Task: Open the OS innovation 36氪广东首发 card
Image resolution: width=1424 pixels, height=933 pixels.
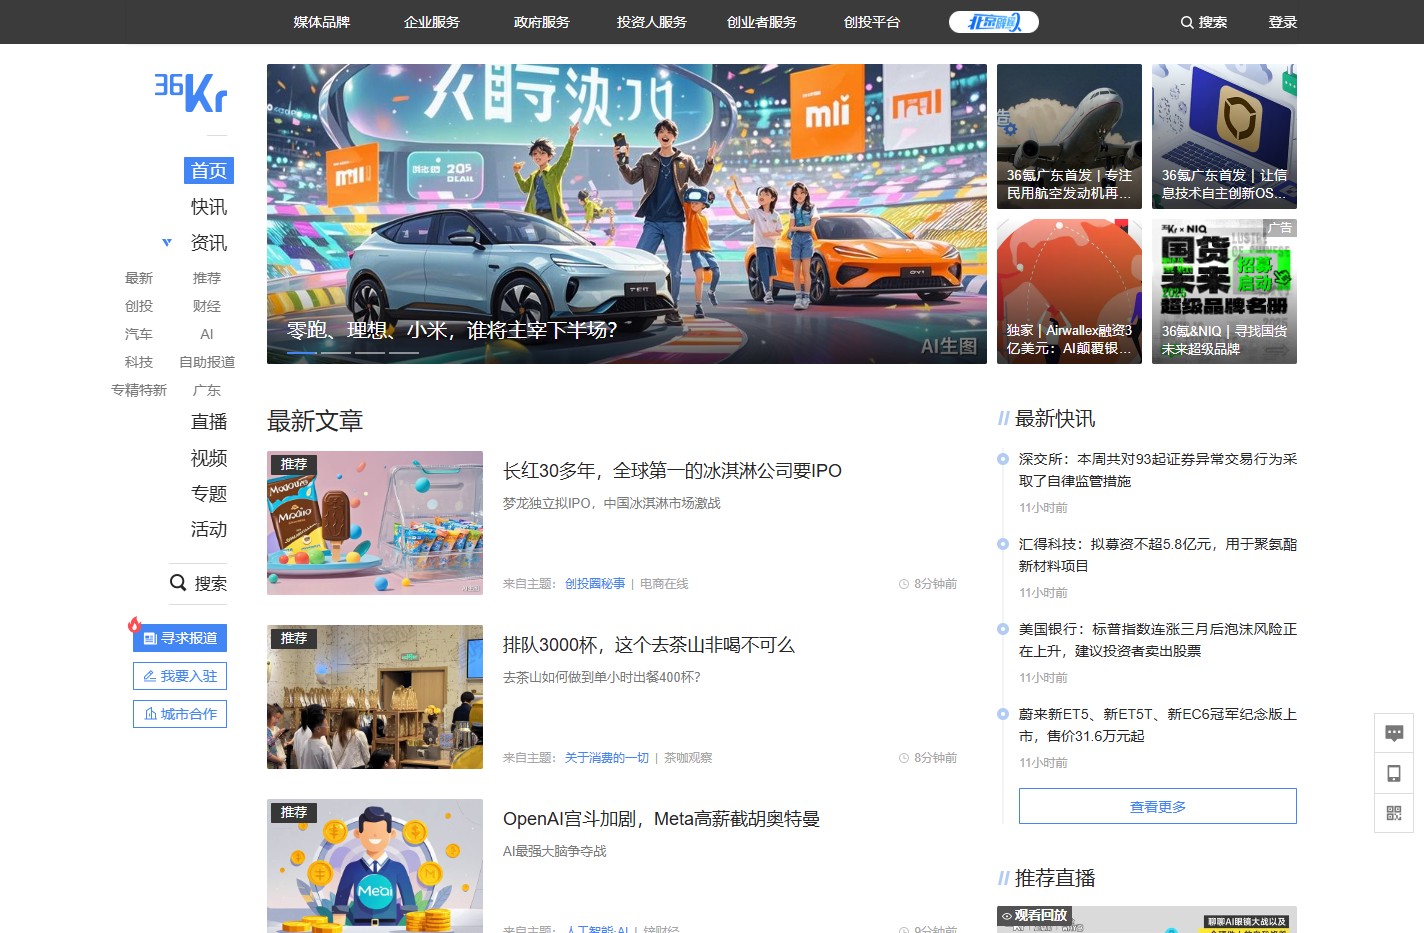Action: [x=1224, y=136]
